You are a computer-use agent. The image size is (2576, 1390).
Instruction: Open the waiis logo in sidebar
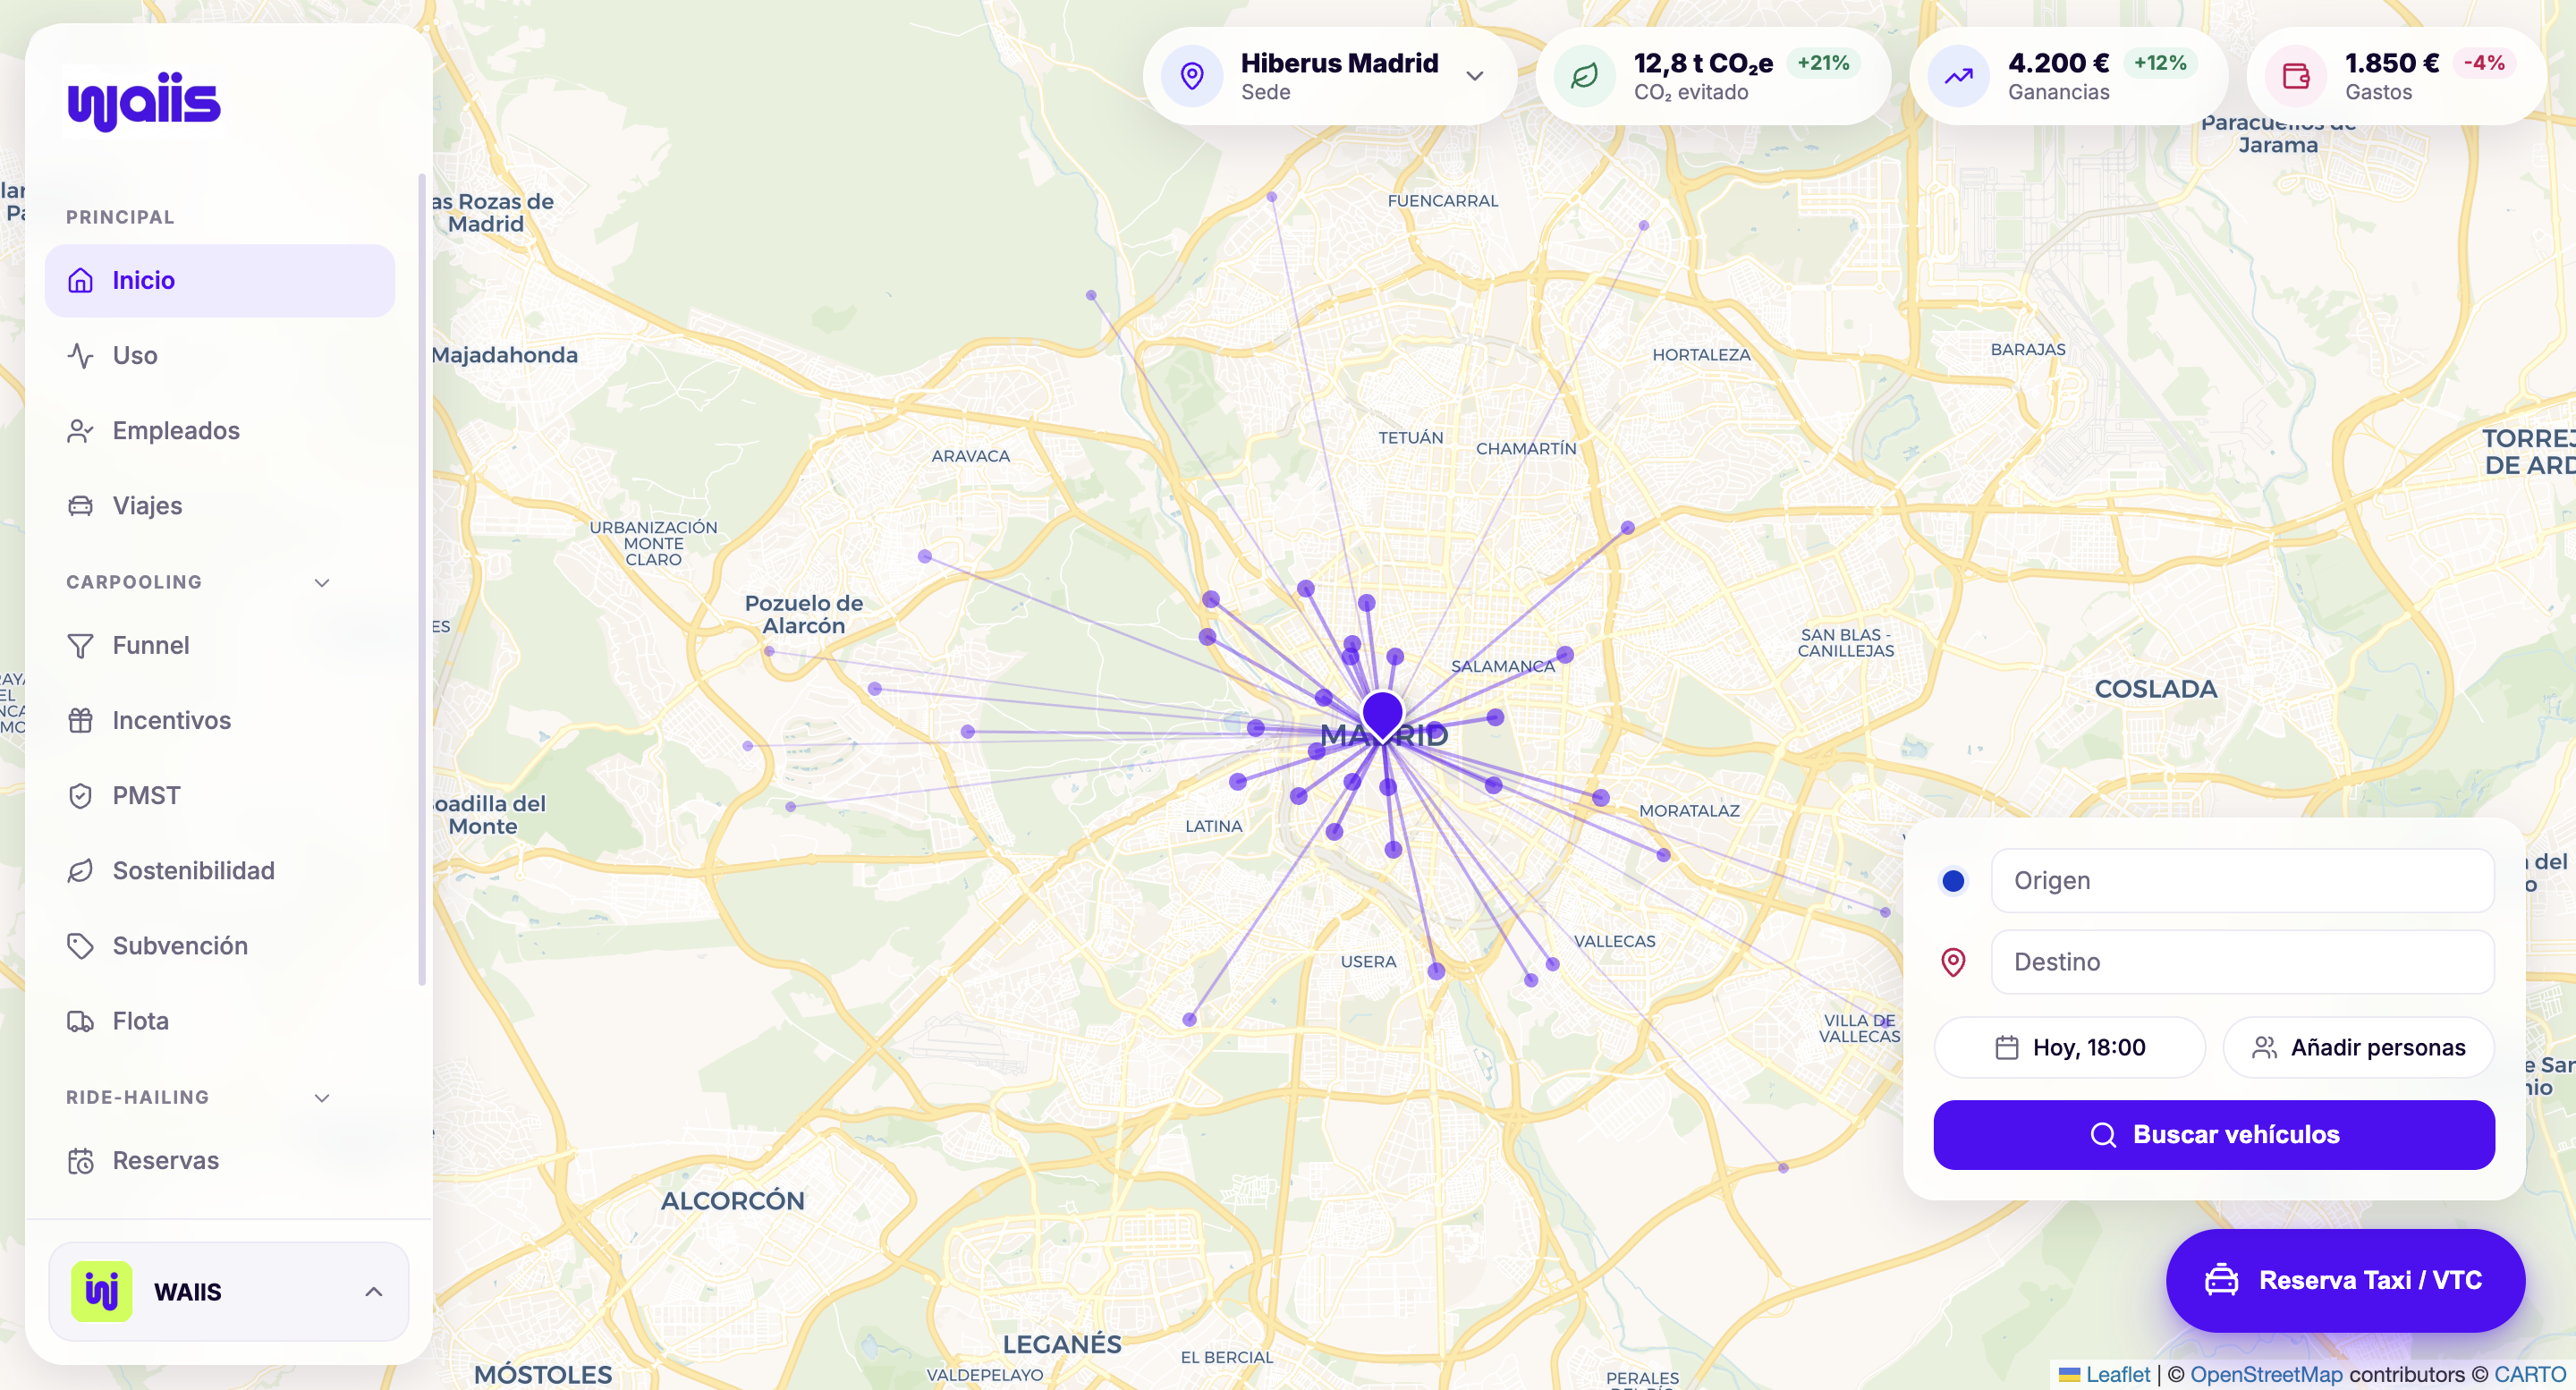[144, 100]
